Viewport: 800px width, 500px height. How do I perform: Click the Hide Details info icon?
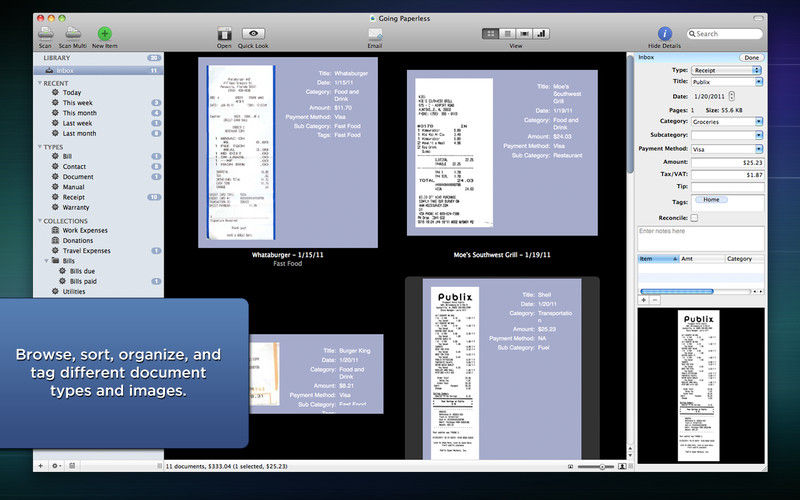[x=664, y=34]
